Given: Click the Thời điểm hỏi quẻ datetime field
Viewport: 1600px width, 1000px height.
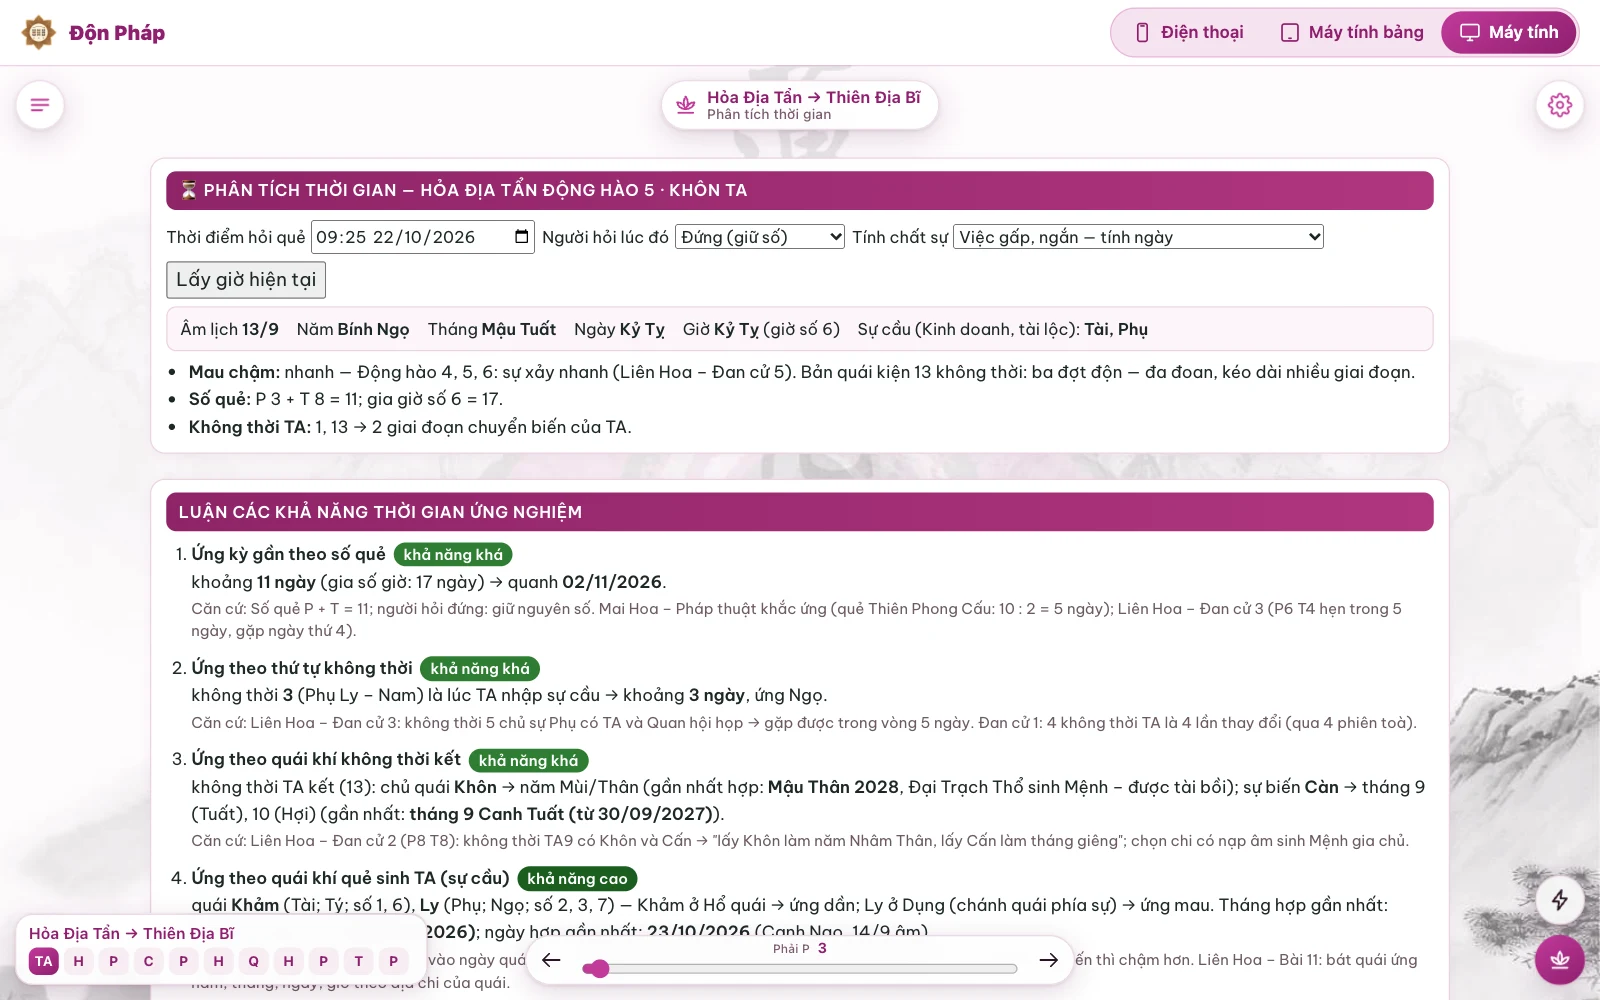Looking at the screenshot, I should click(x=423, y=237).
